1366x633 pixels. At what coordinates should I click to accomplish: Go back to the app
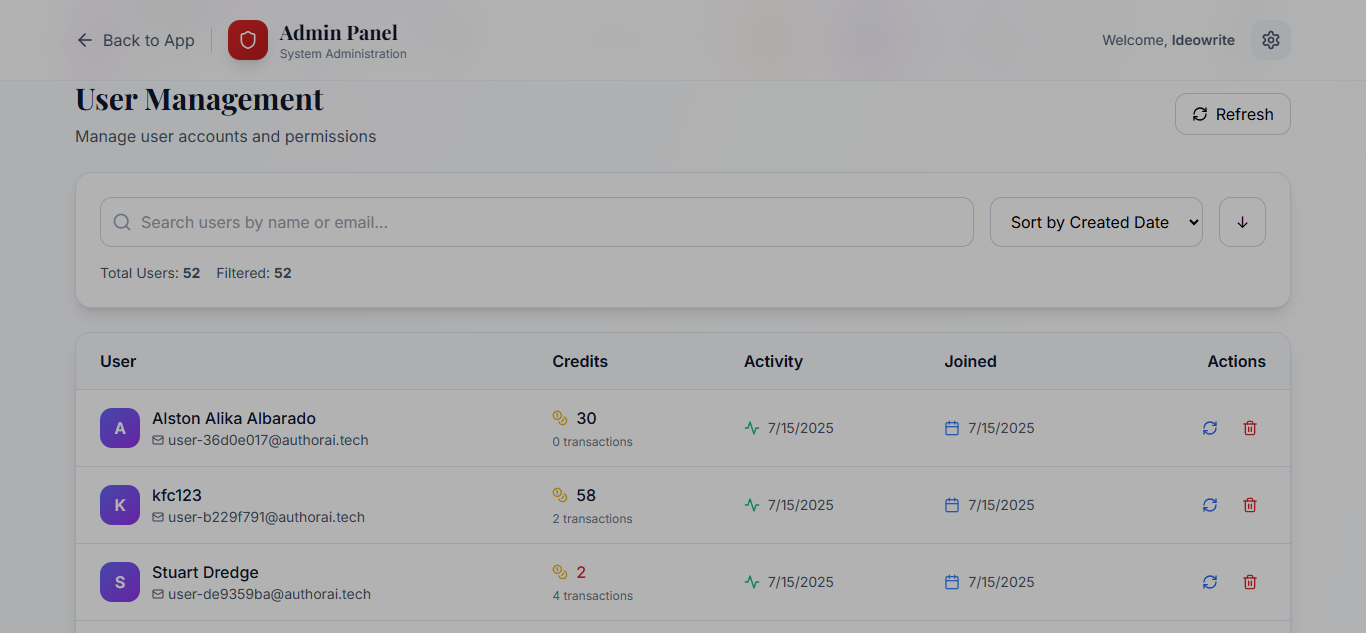click(x=136, y=40)
